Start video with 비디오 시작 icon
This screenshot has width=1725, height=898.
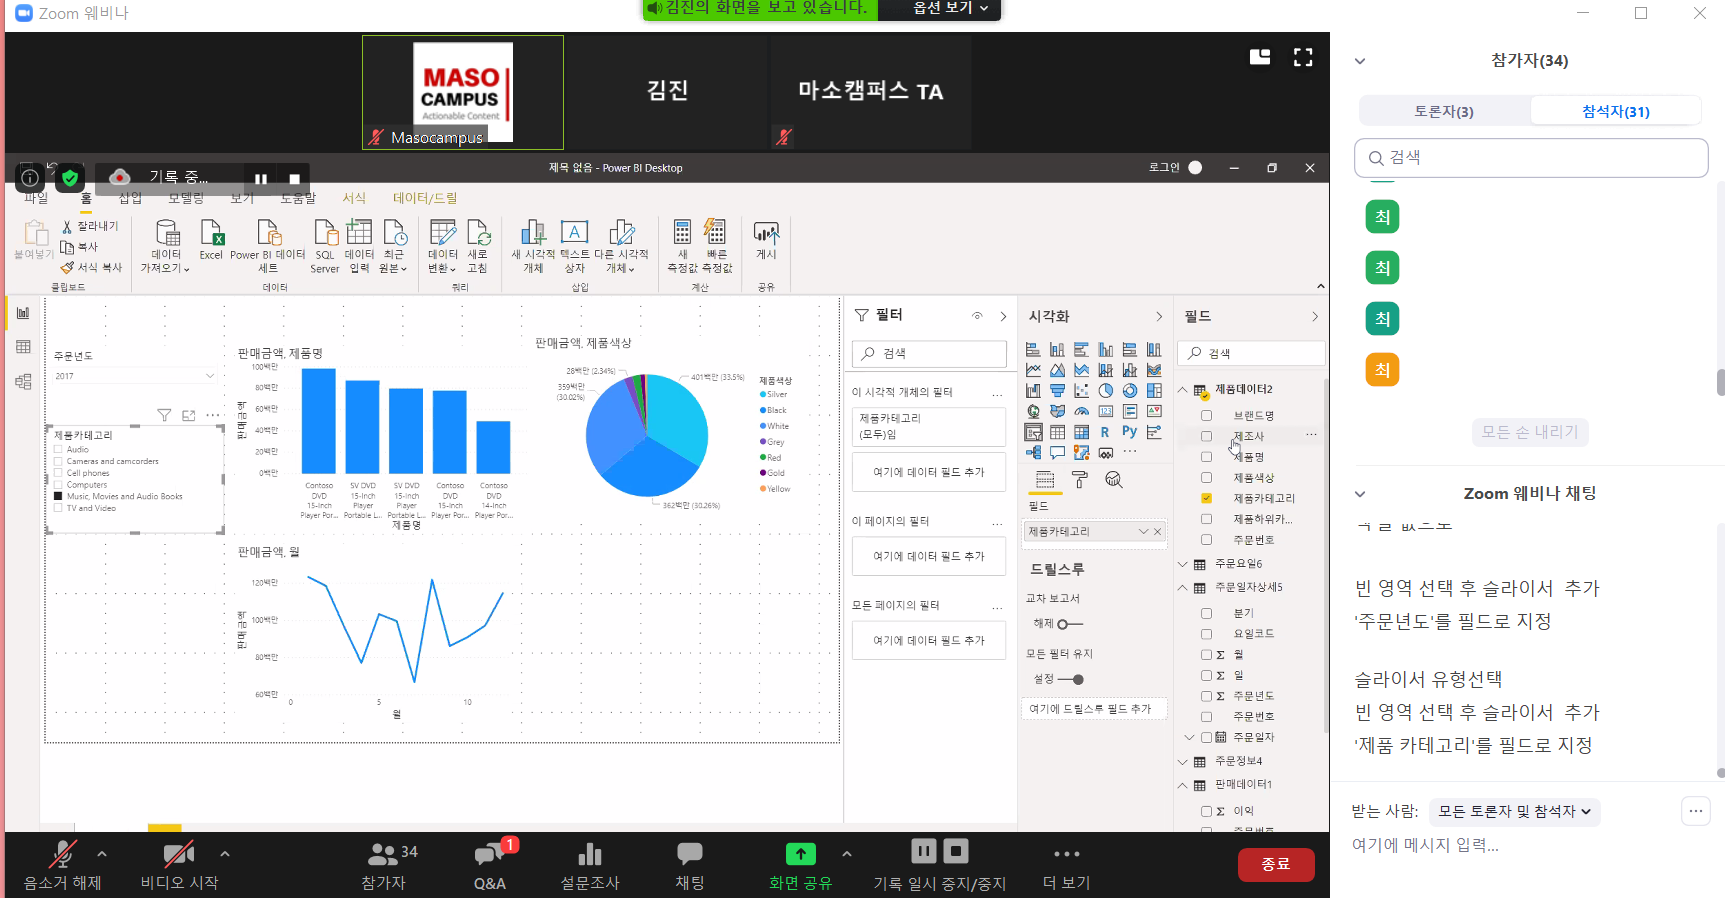click(178, 855)
